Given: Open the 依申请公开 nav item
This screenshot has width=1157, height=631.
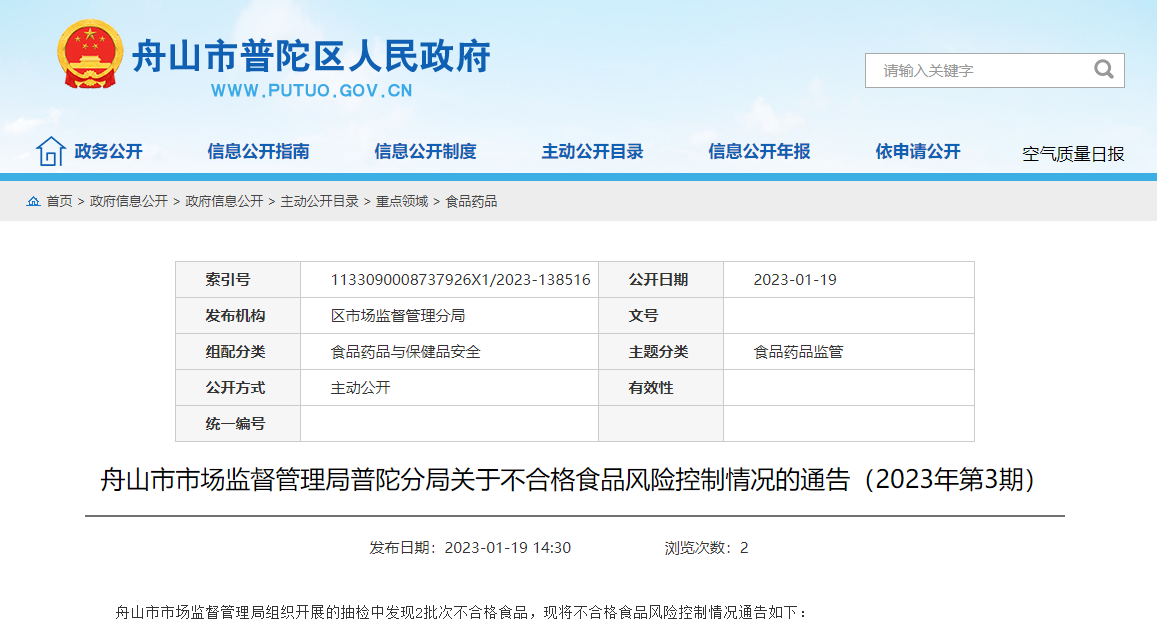Looking at the screenshot, I should click(x=918, y=151).
